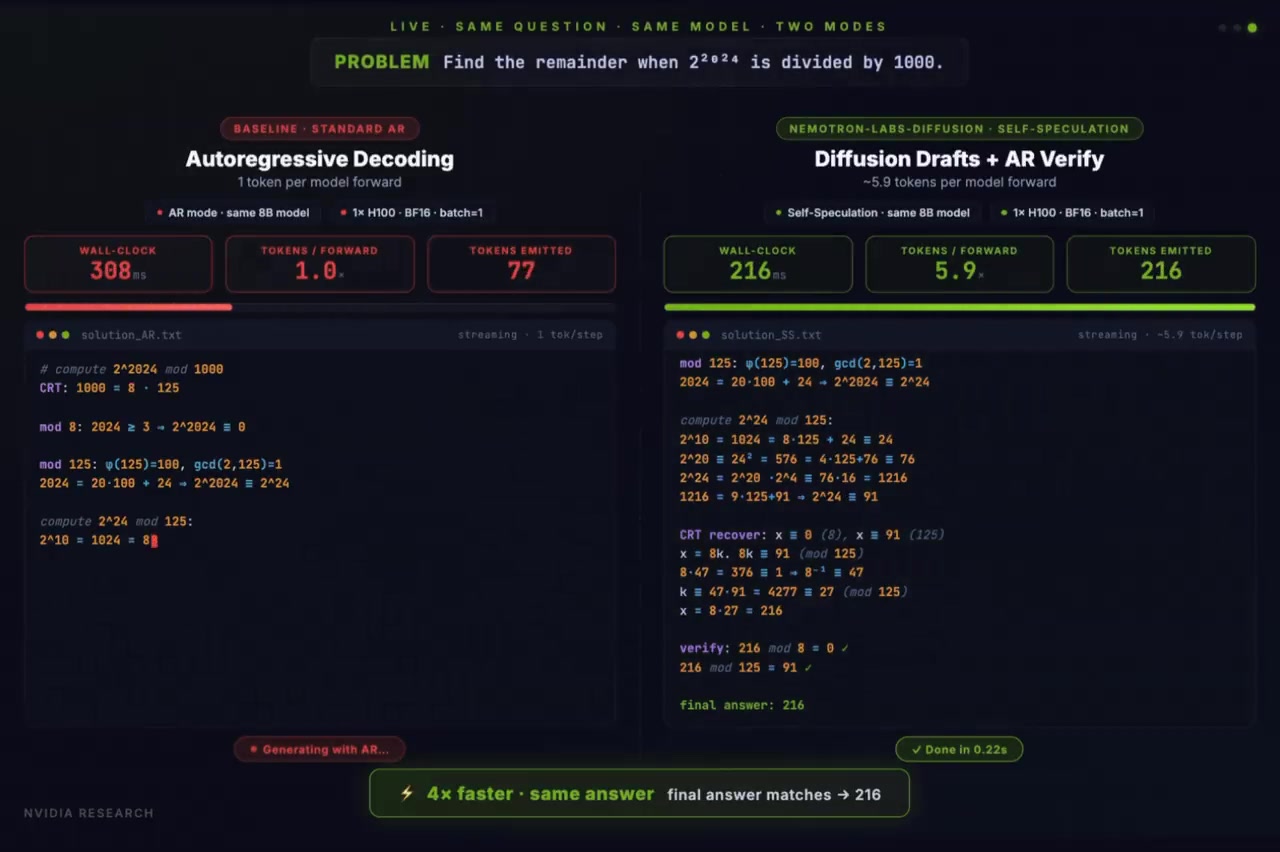Click the line x = 8·27 = 216
The image size is (1280, 852).
(x=731, y=610)
